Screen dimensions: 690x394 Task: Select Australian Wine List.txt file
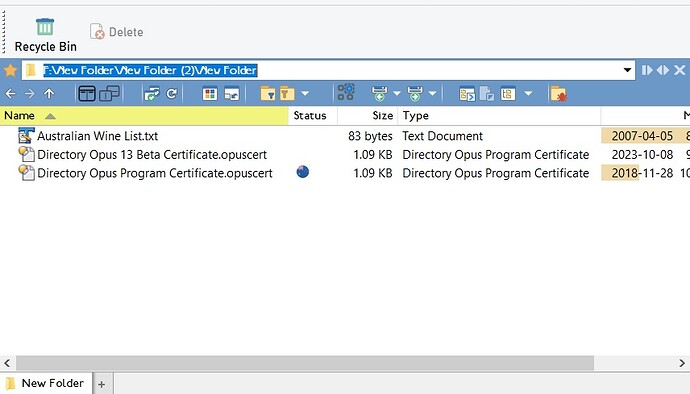(97, 136)
